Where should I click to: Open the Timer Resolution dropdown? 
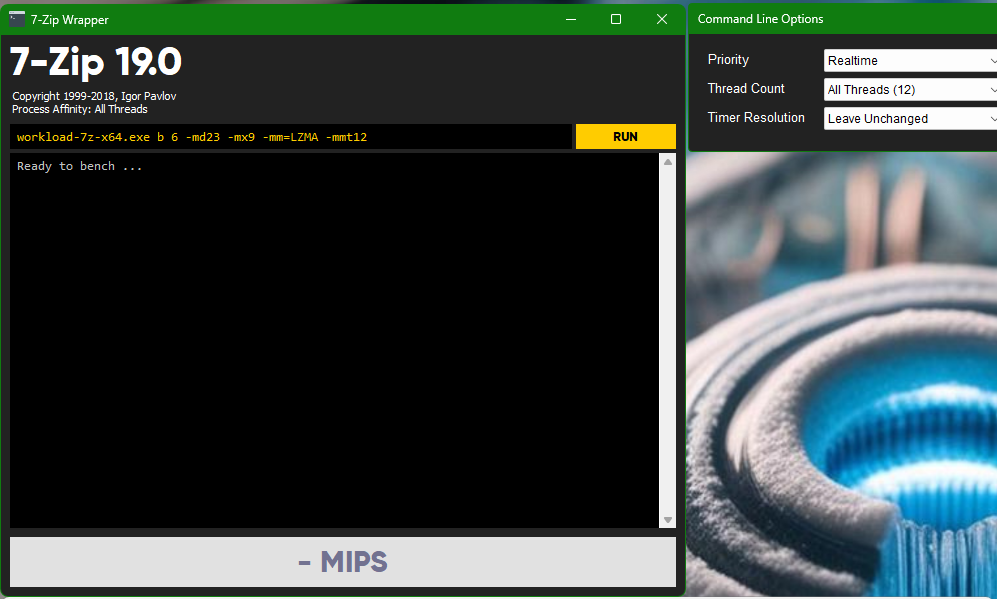pyautogui.click(x=910, y=119)
